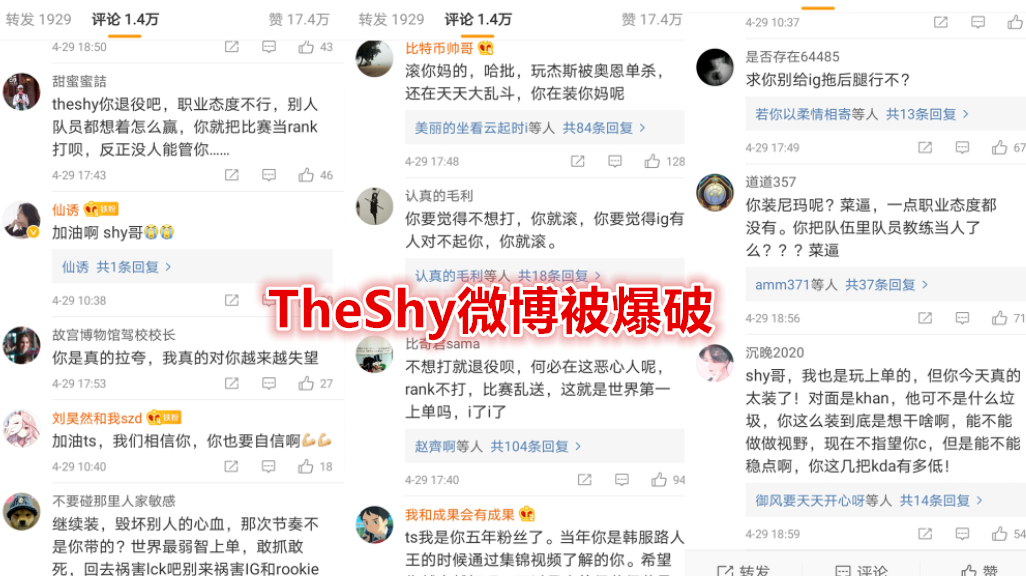Like 道道357's comment with 71 likes
The width and height of the screenshot is (1026, 576).
point(999,318)
